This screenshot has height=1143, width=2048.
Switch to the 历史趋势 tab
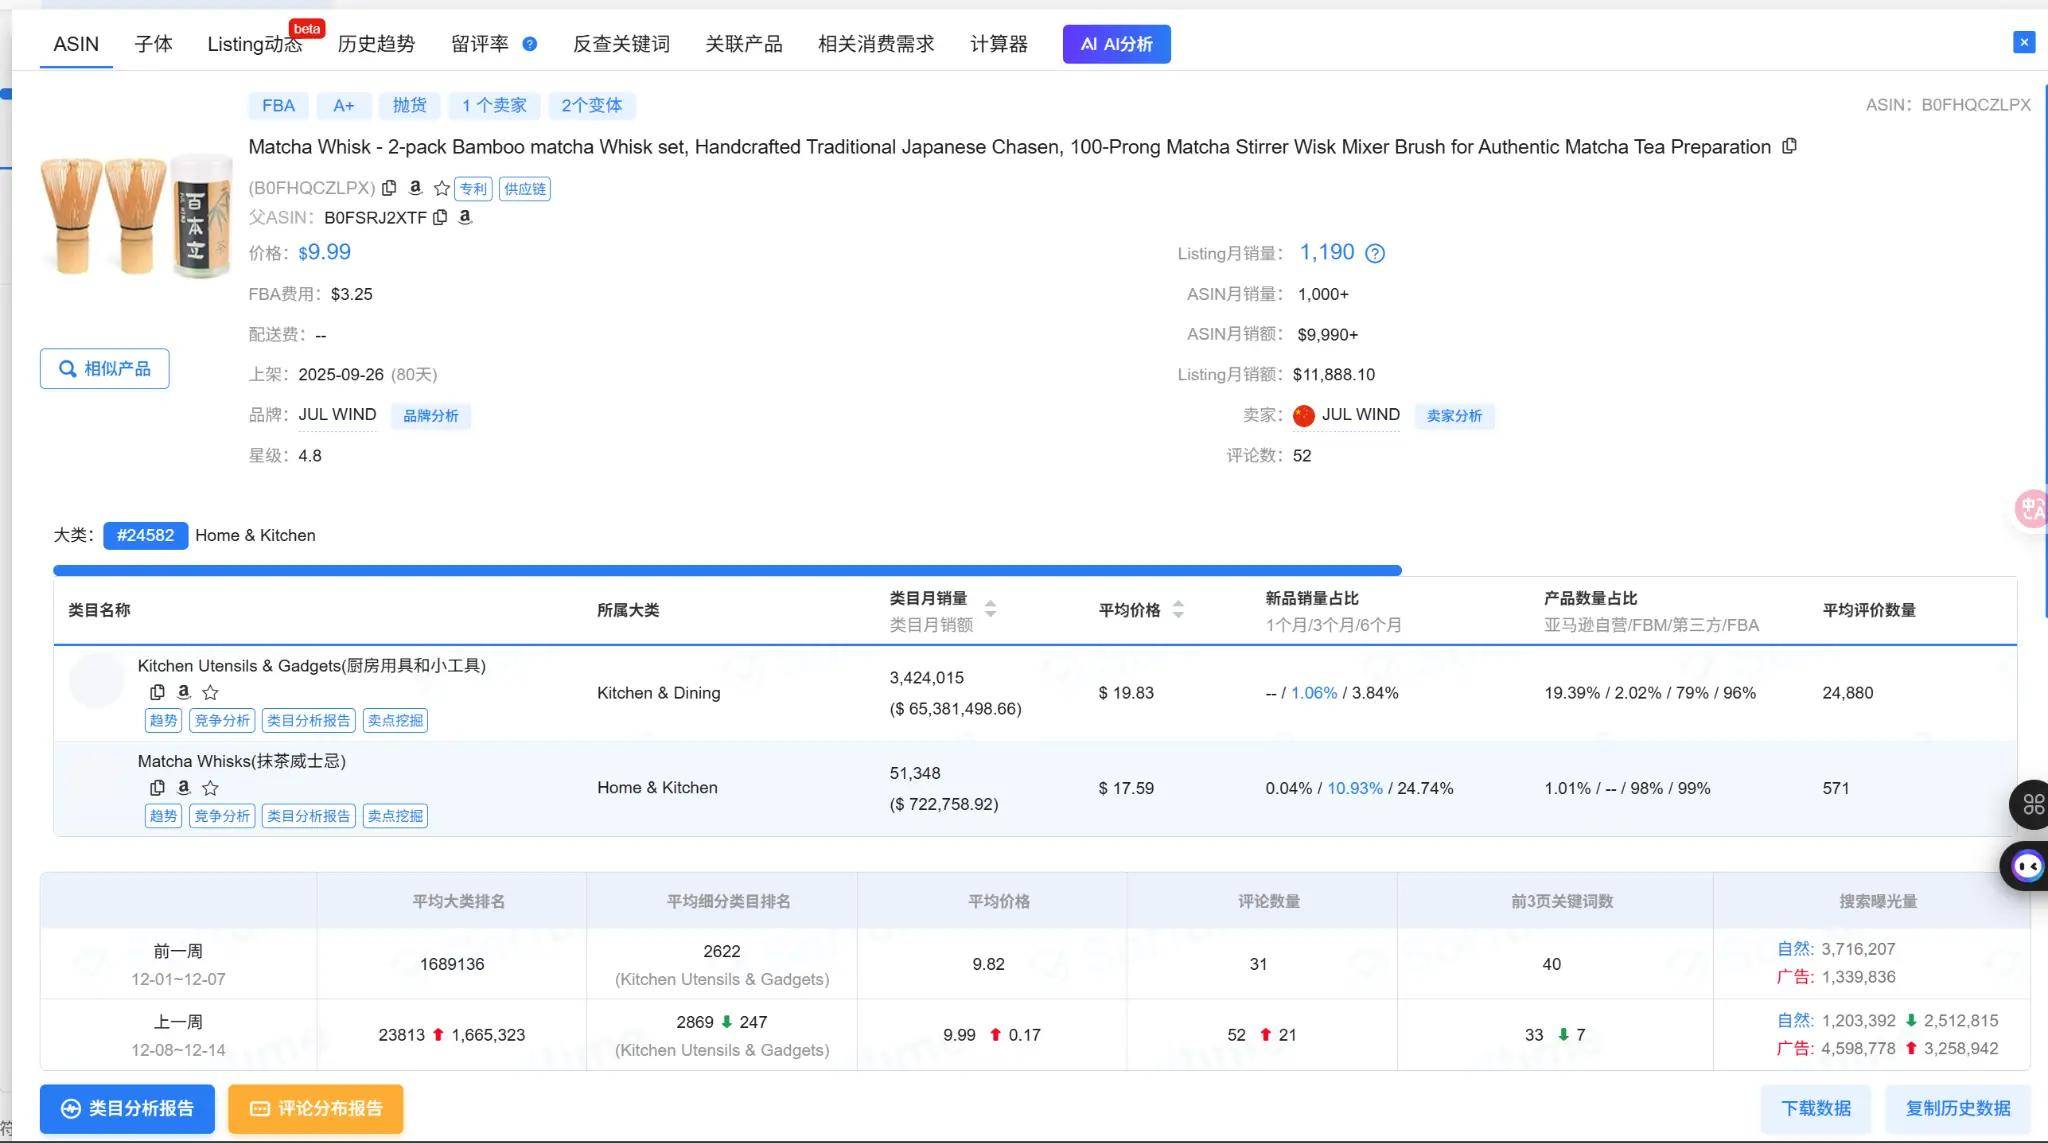(376, 44)
